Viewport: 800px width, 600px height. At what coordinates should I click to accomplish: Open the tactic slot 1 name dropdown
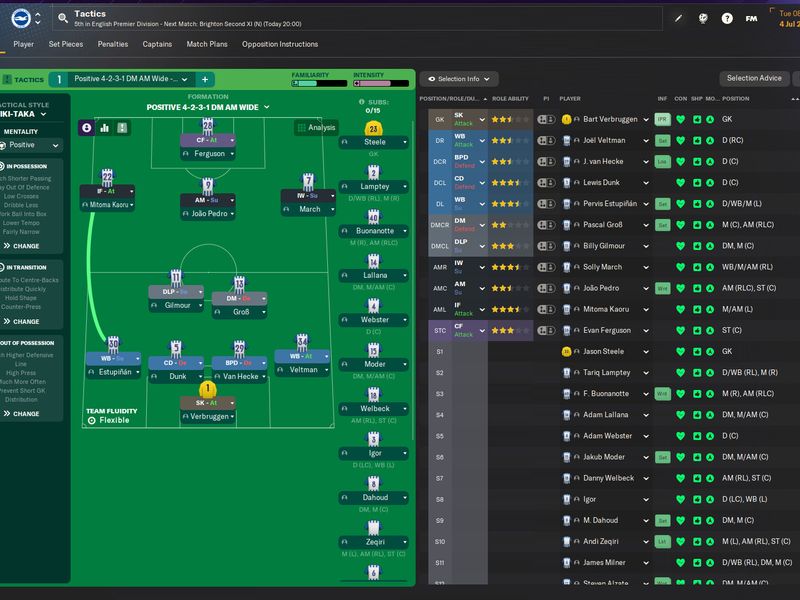(x=131, y=79)
